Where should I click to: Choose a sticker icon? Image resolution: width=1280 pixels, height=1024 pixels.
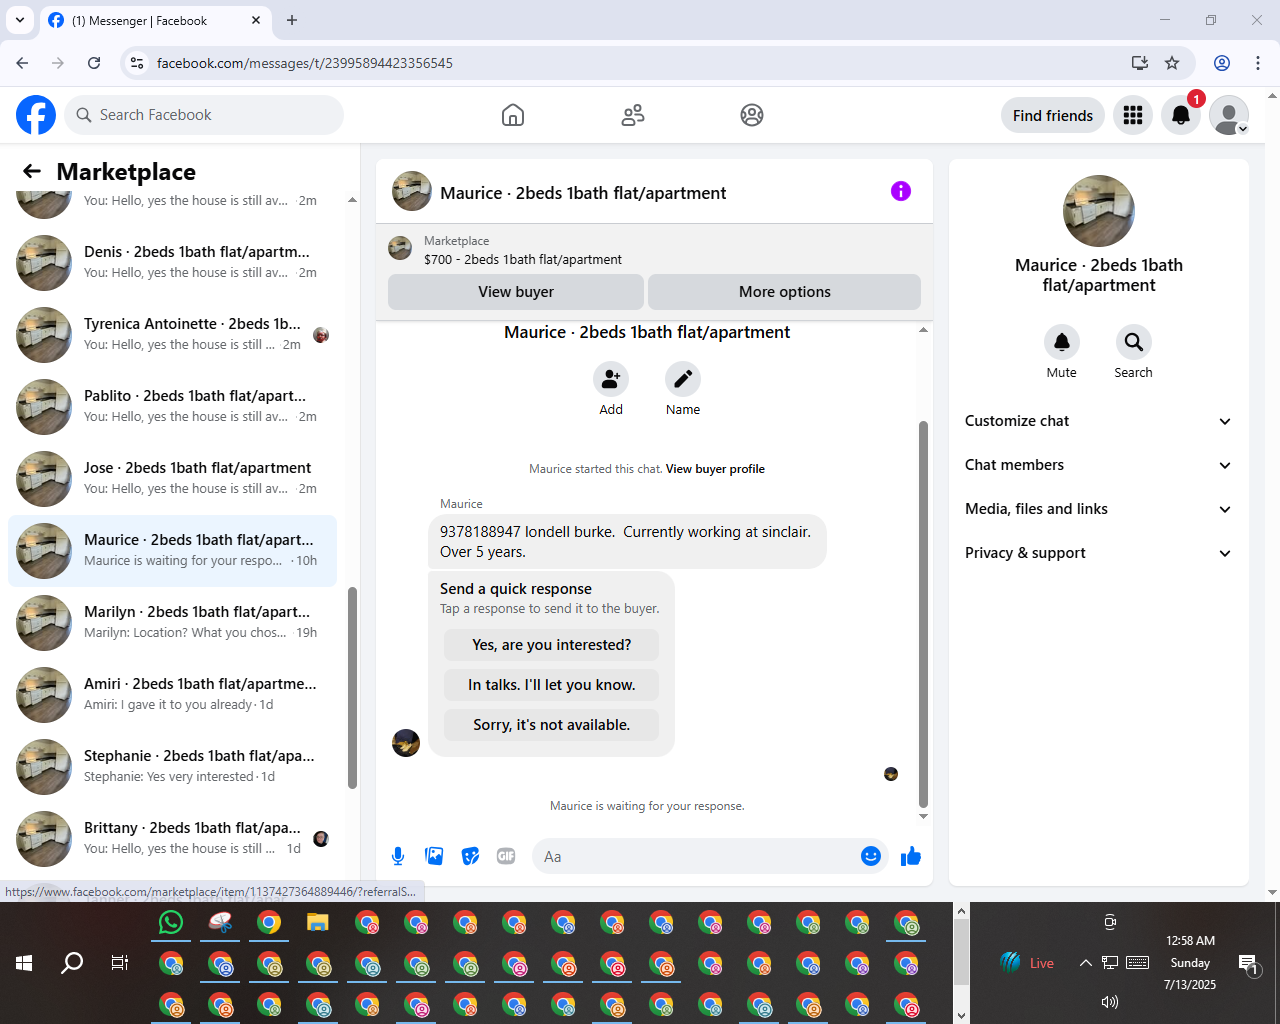[470, 856]
